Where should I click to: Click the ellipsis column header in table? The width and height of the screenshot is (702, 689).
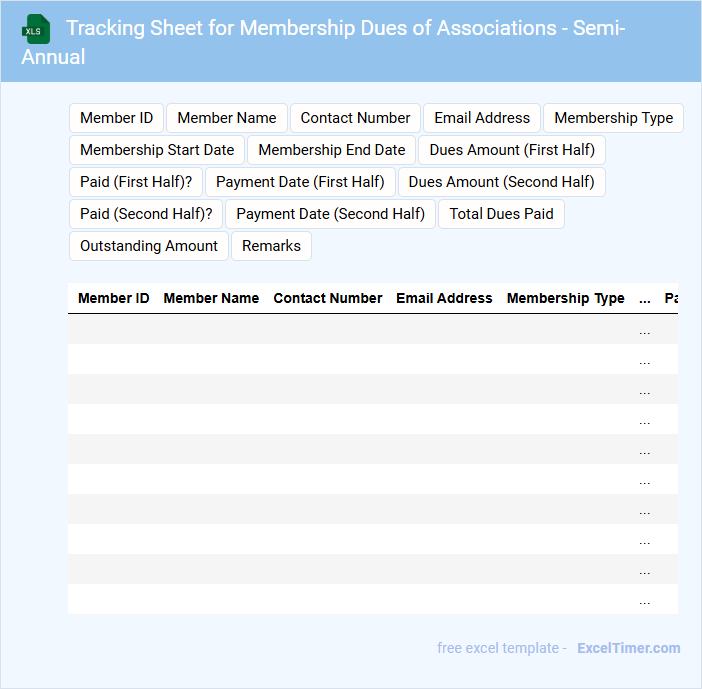tap(644, 298)
